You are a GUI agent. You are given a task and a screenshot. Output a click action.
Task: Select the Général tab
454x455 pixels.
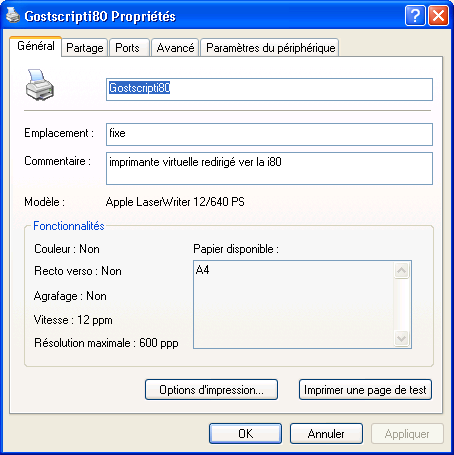pos(36,46)
